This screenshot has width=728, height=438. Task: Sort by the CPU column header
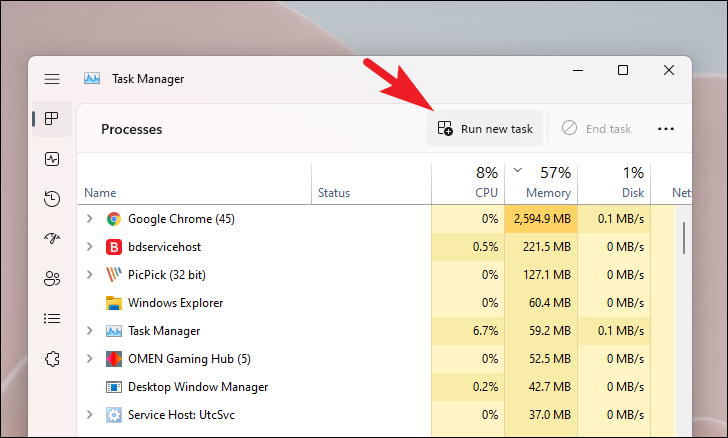[468, 184]
